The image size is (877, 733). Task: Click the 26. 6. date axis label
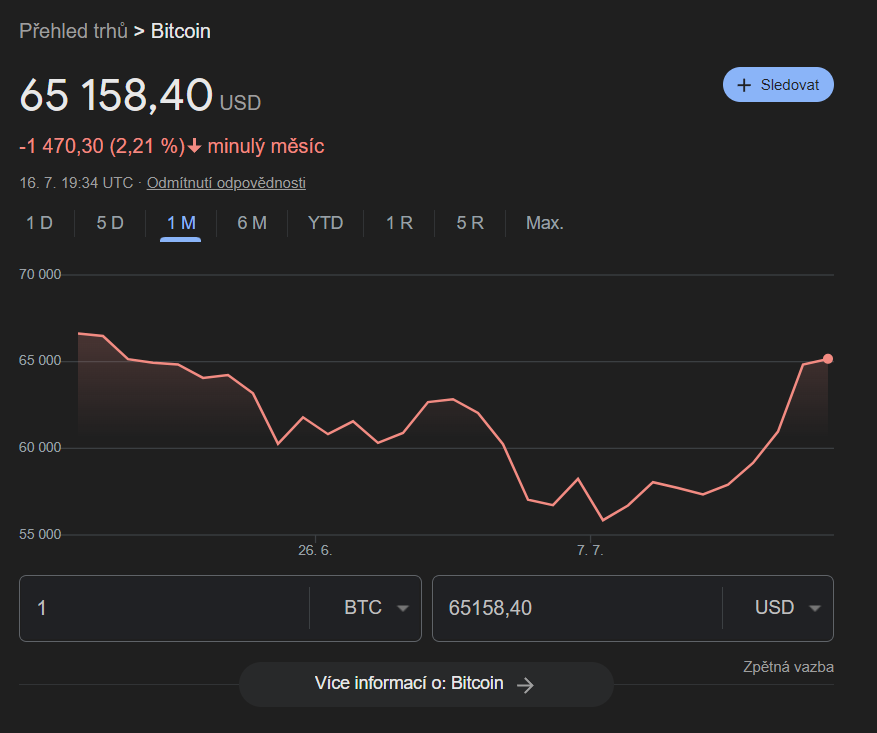click(x=315, y=551)
